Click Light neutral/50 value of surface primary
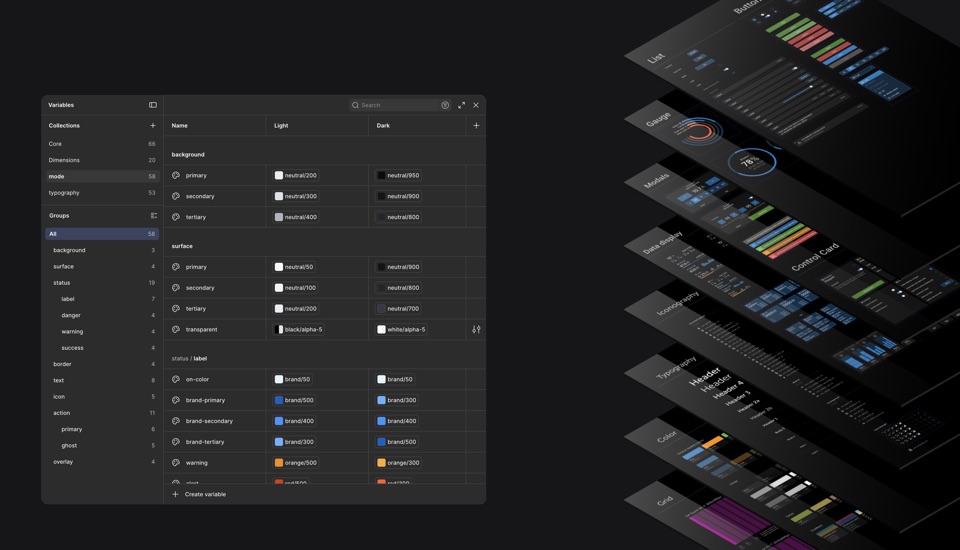This screenshot has width=960, height=550. 294,267
